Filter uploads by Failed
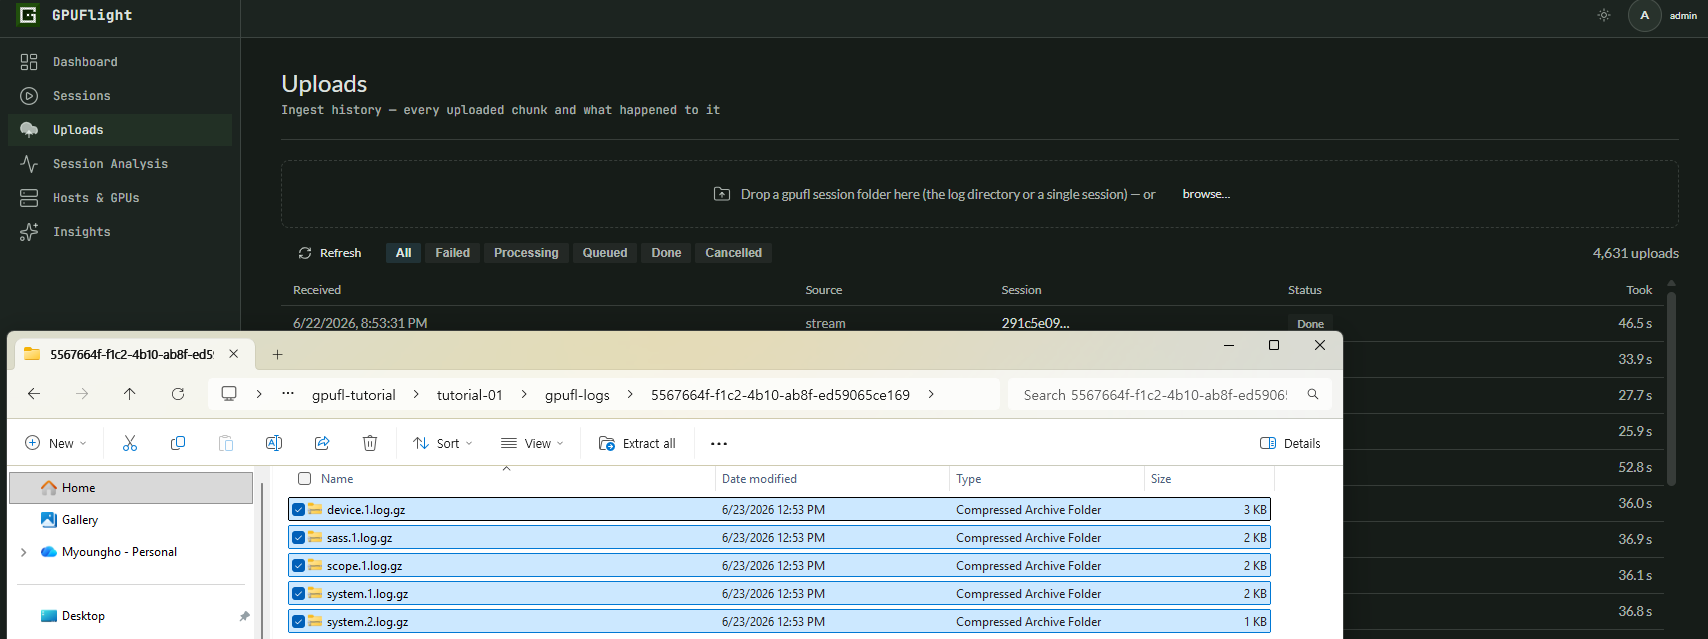Screen dimensions: 1708x639 pos(452,253)
